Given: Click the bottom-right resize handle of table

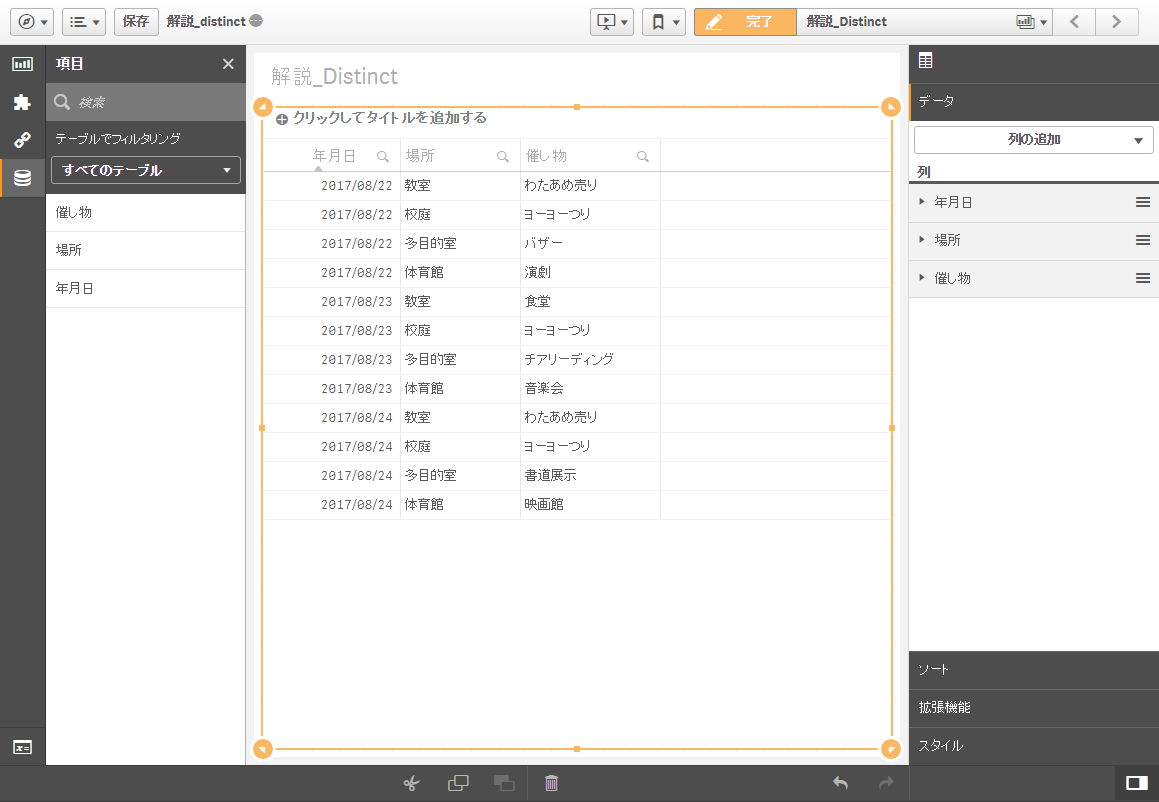Looking at the screenshot, I should pyautogui.click(x=891, y=749).
